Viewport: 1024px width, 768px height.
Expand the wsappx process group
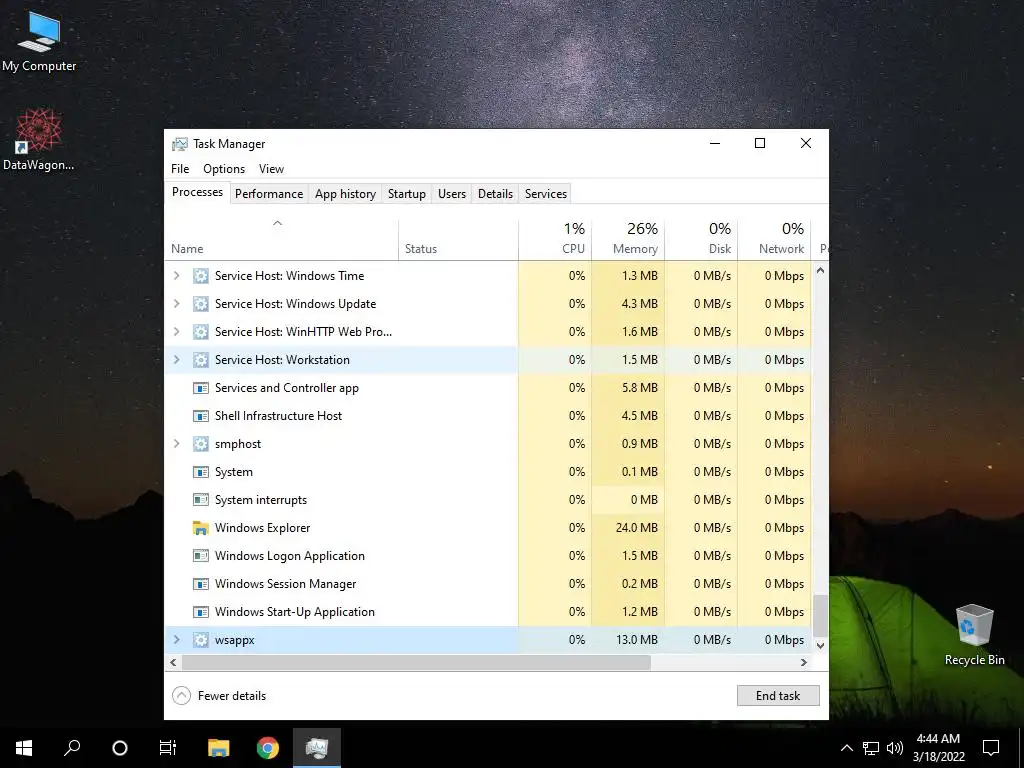[x=176, y=640]
